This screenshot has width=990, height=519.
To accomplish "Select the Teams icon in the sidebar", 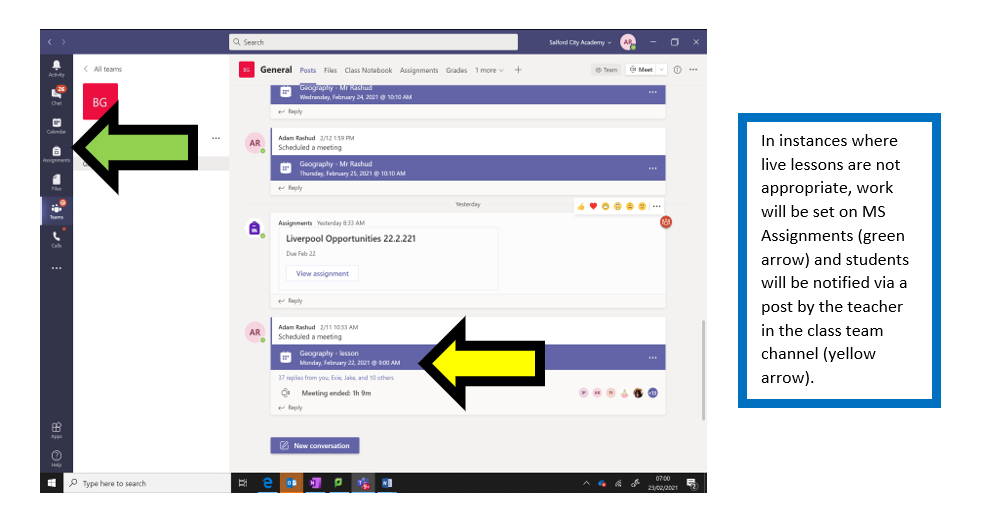I will tap(56, 210).
